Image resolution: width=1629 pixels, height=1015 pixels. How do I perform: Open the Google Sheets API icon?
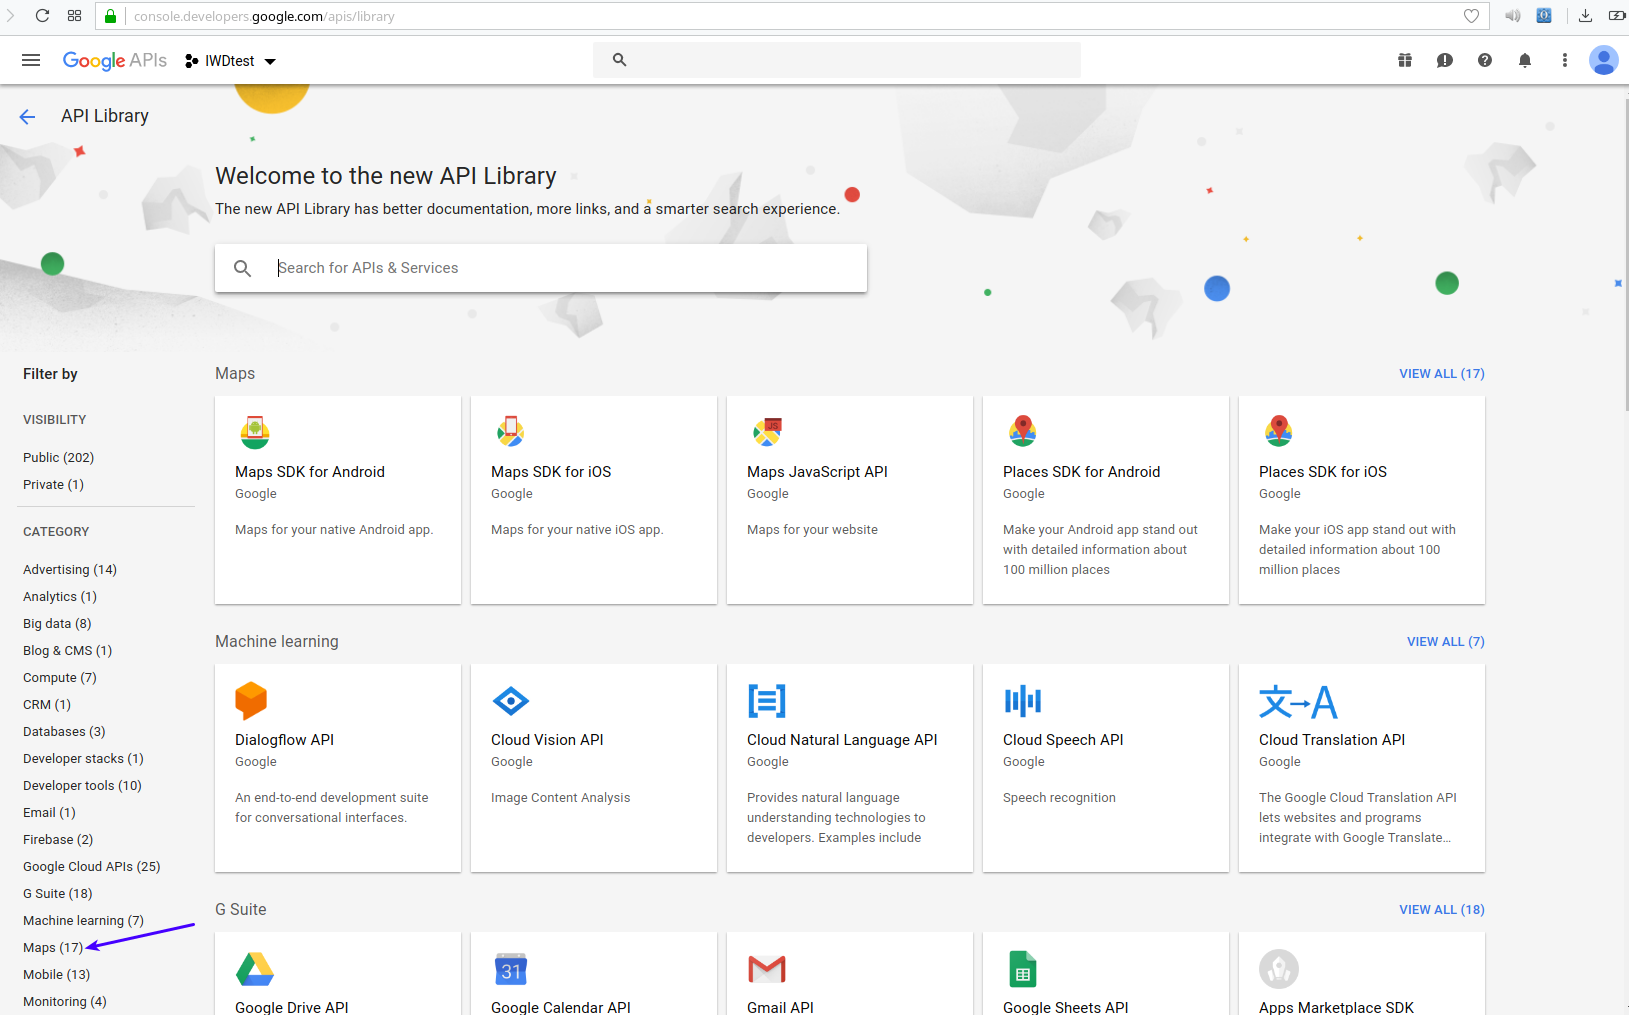pos(1023,969)
